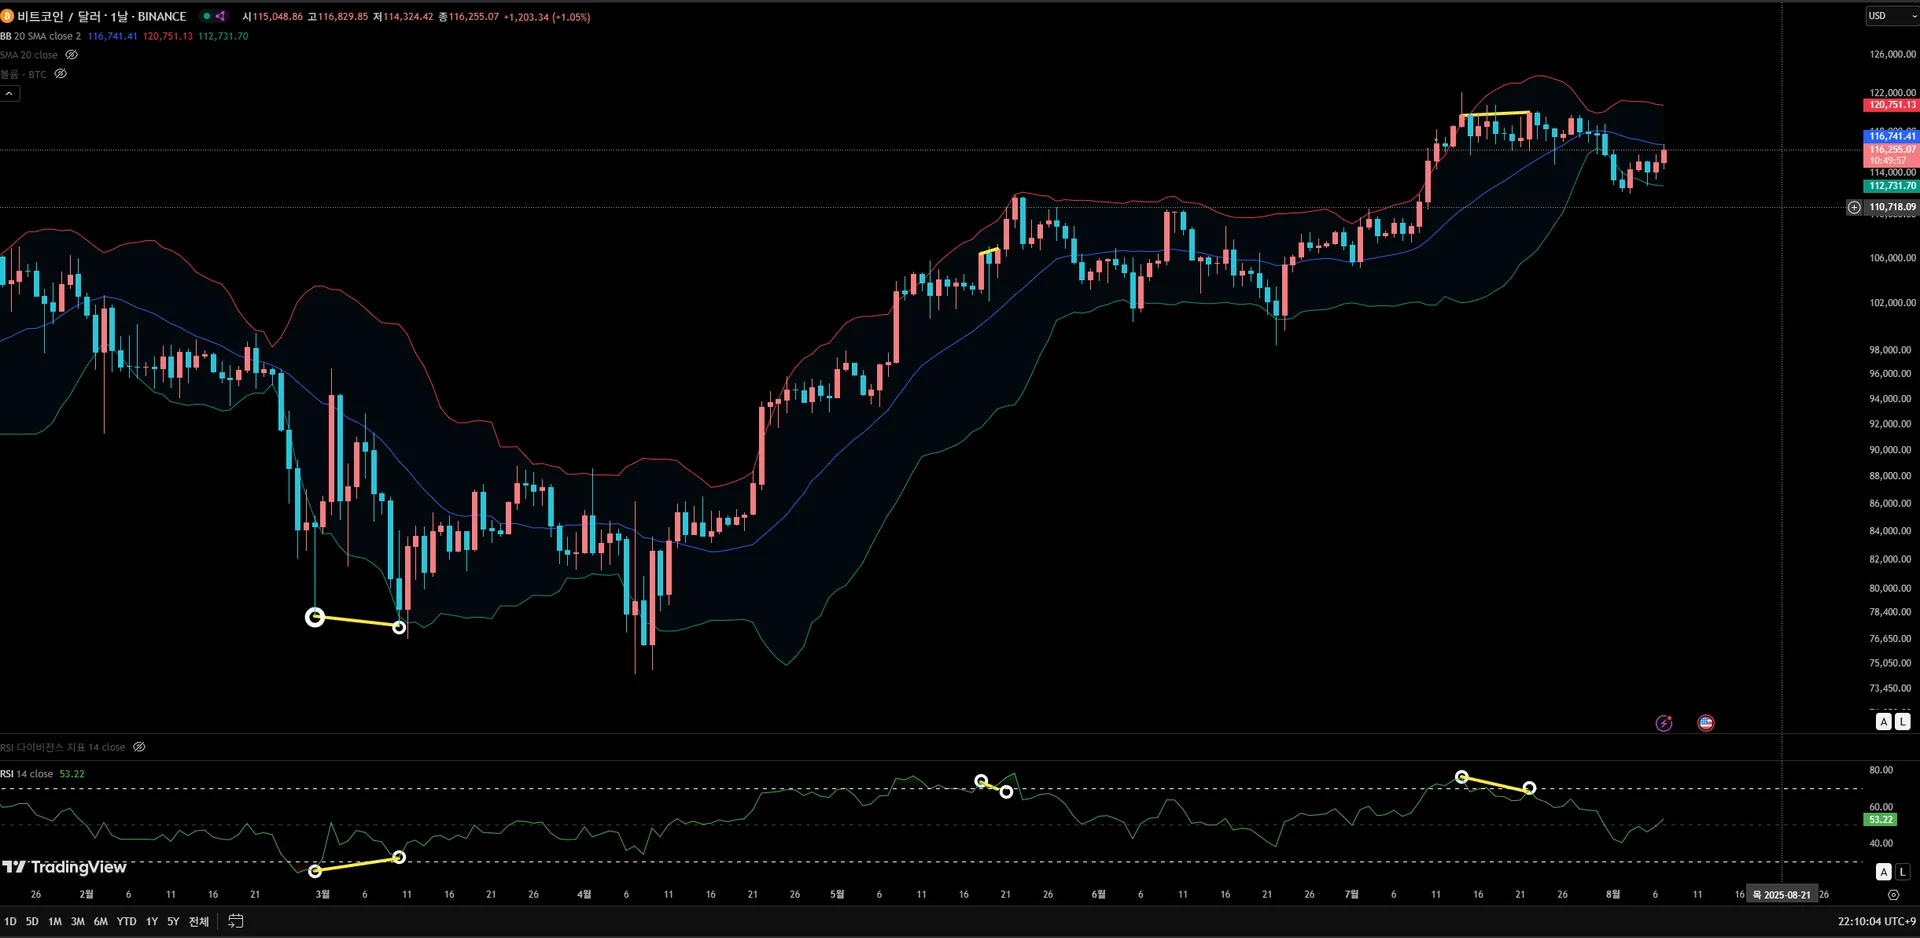1920x938 pixels.
Task: Click the RSI 14 close legend
Action: point(27,774)
